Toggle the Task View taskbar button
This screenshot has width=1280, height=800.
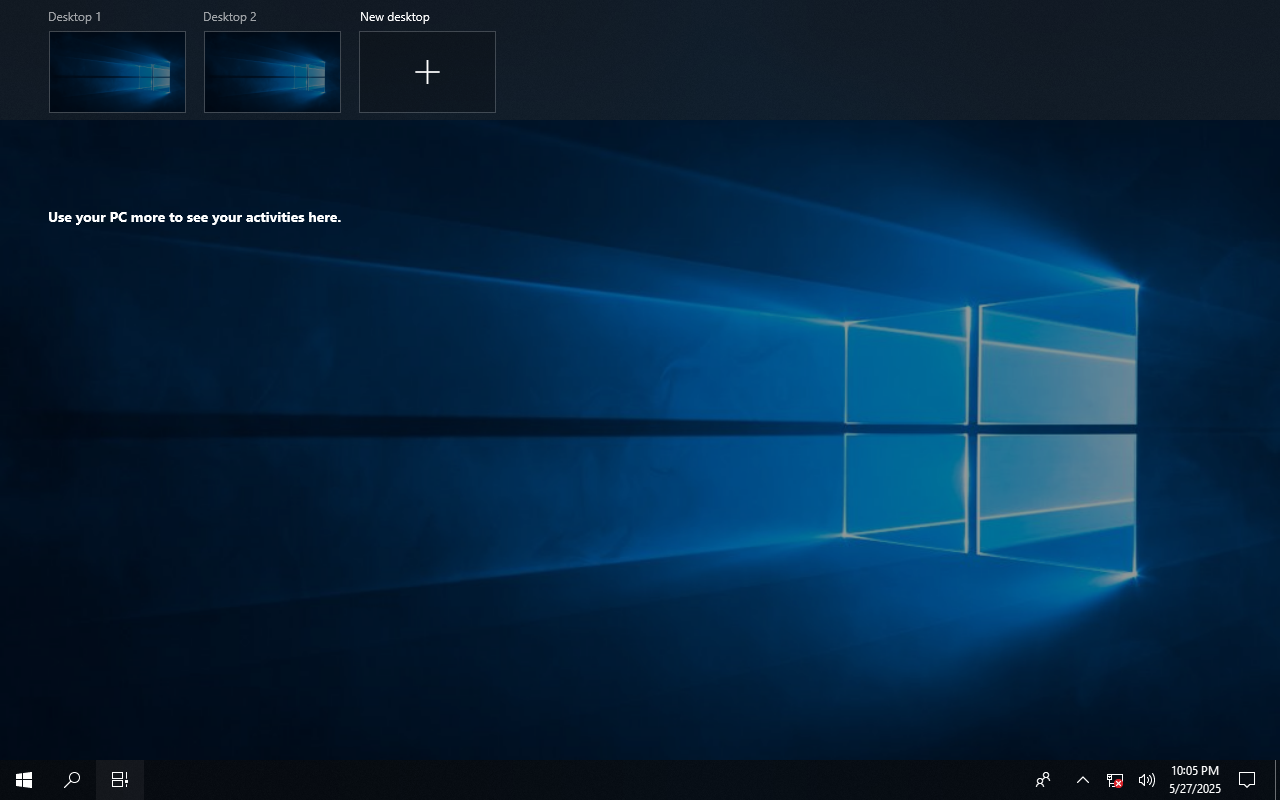coord(120,780)
